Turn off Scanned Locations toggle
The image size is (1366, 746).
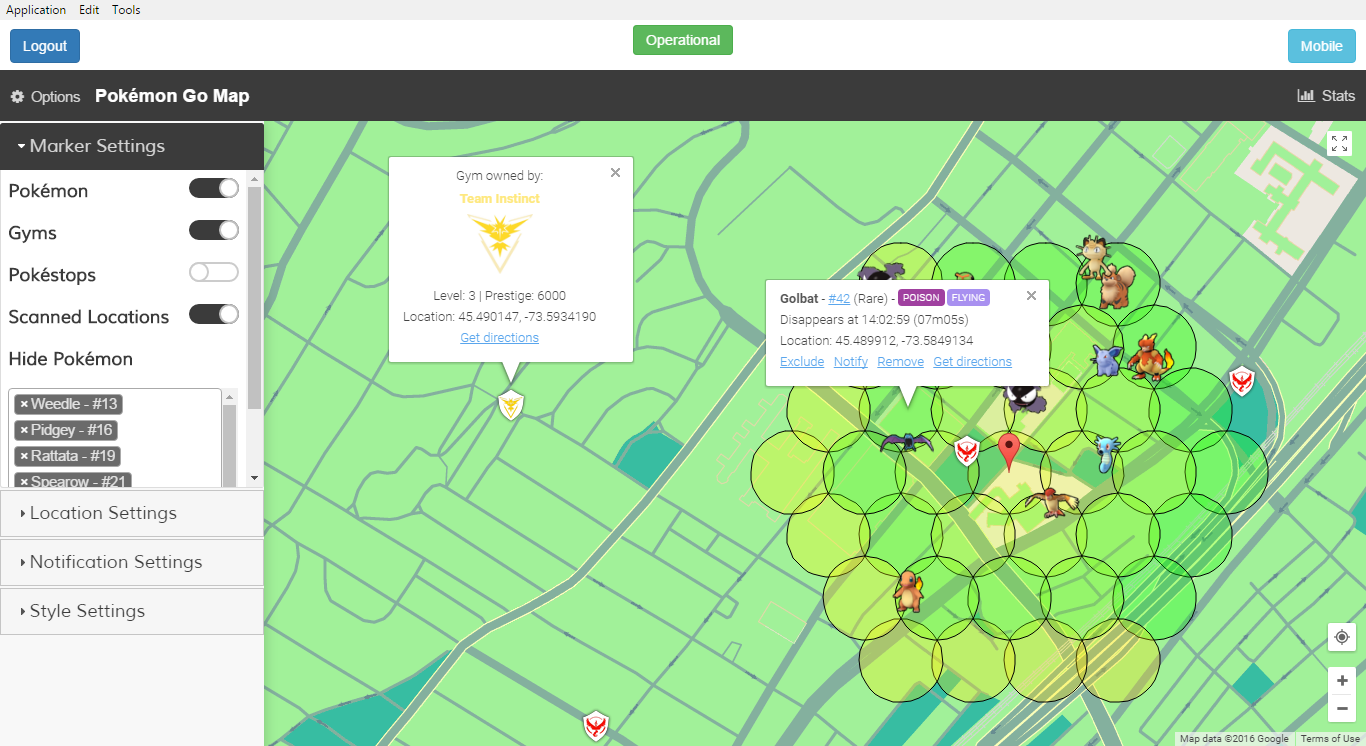214,315
